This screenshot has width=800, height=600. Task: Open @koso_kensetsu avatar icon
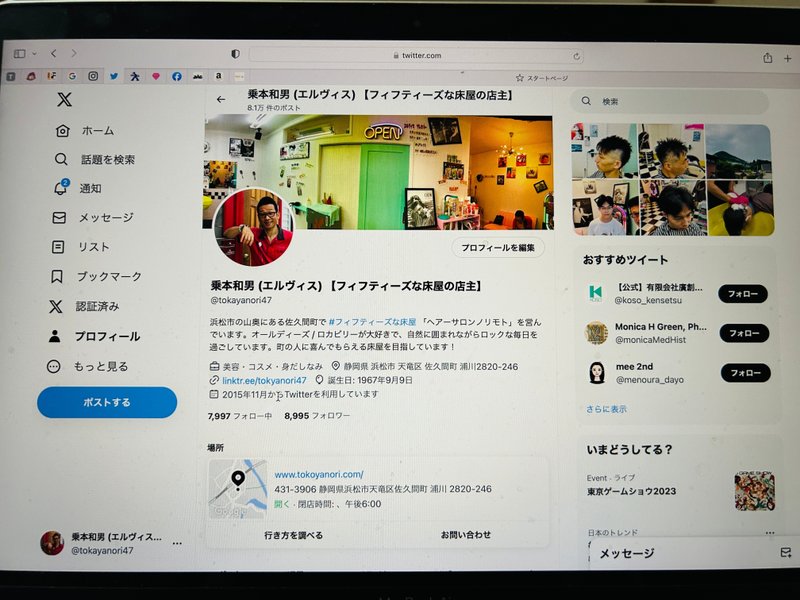(595, 293)
